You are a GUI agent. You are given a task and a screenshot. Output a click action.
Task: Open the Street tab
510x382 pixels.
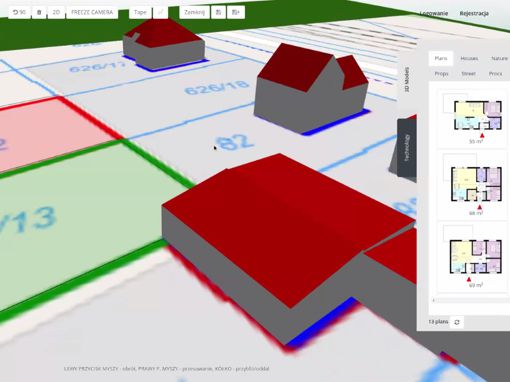pyautogui.click(x=468, y=74)
